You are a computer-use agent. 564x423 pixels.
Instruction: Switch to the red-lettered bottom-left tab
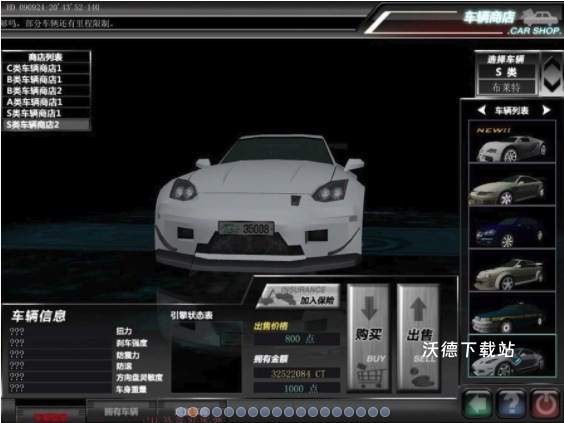pos(50,414)
